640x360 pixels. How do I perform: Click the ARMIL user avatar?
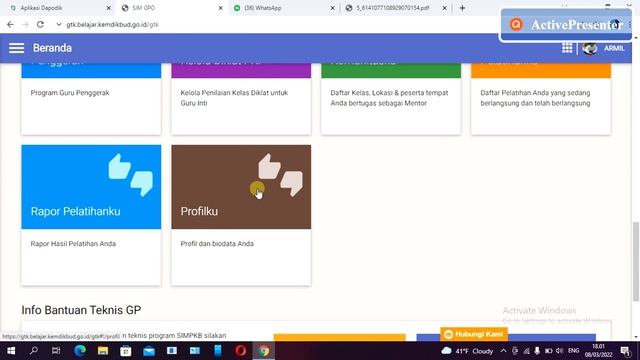(590, 48)
